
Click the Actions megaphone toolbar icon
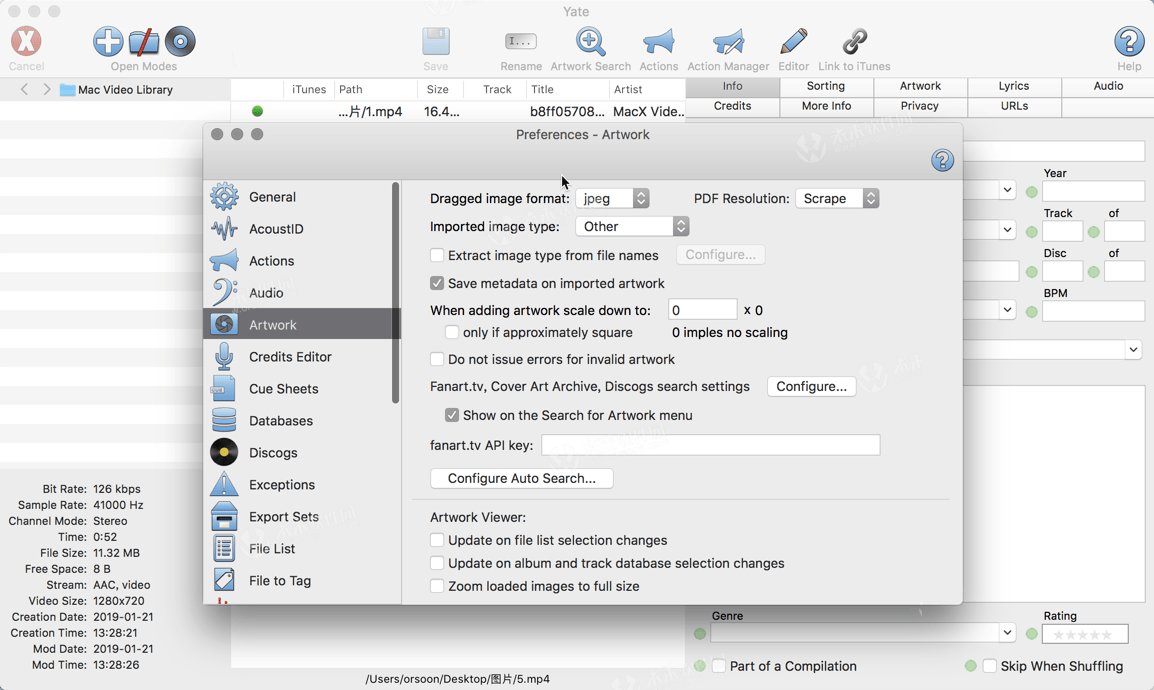coord(659,42)
